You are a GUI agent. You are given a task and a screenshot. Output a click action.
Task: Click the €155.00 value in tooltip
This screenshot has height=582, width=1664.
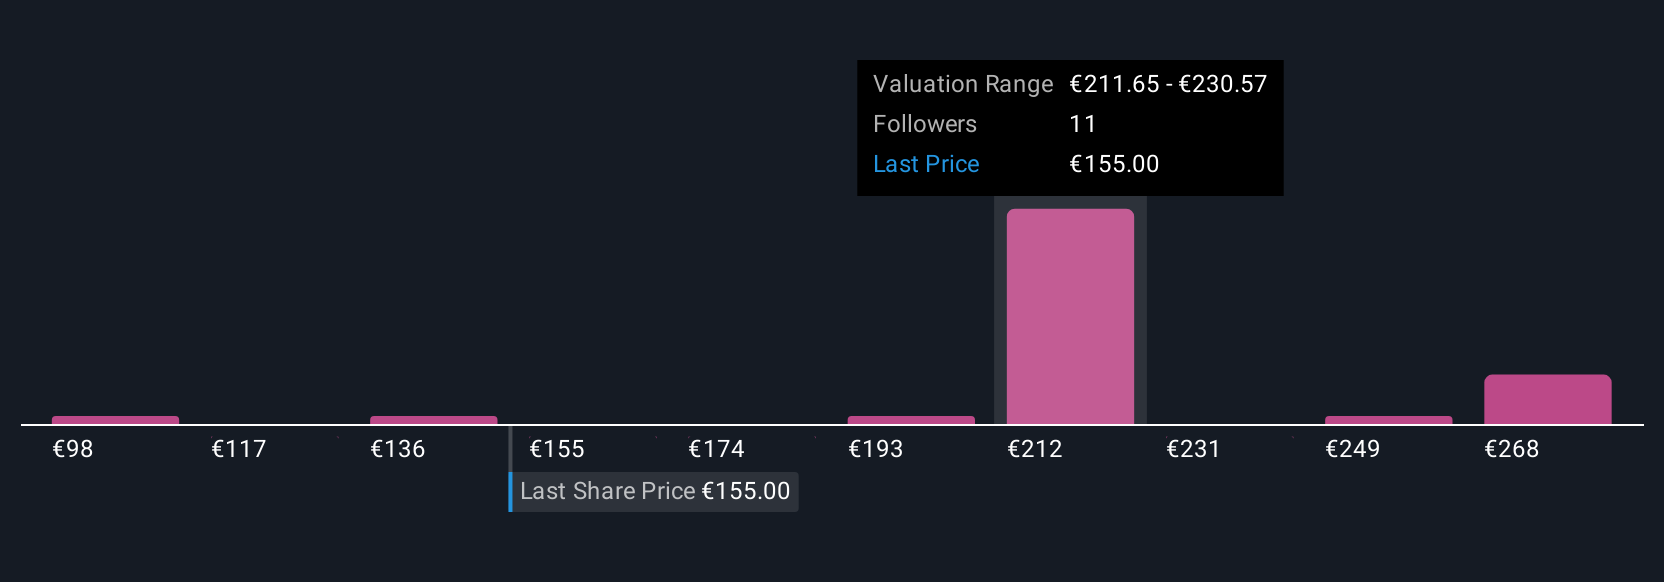click(1114, 164)
